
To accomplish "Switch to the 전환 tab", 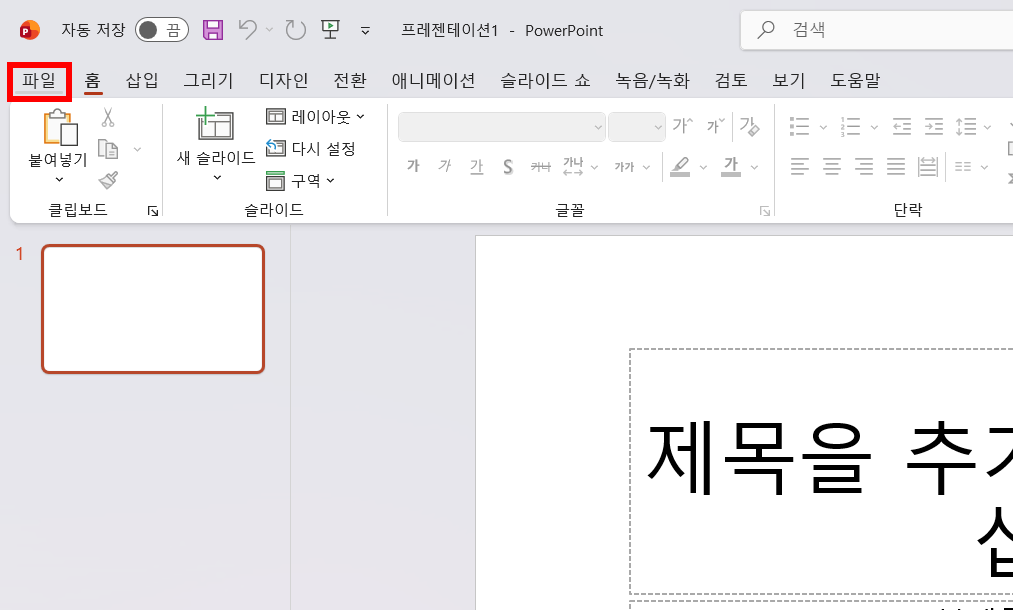I will click(350, 81).
